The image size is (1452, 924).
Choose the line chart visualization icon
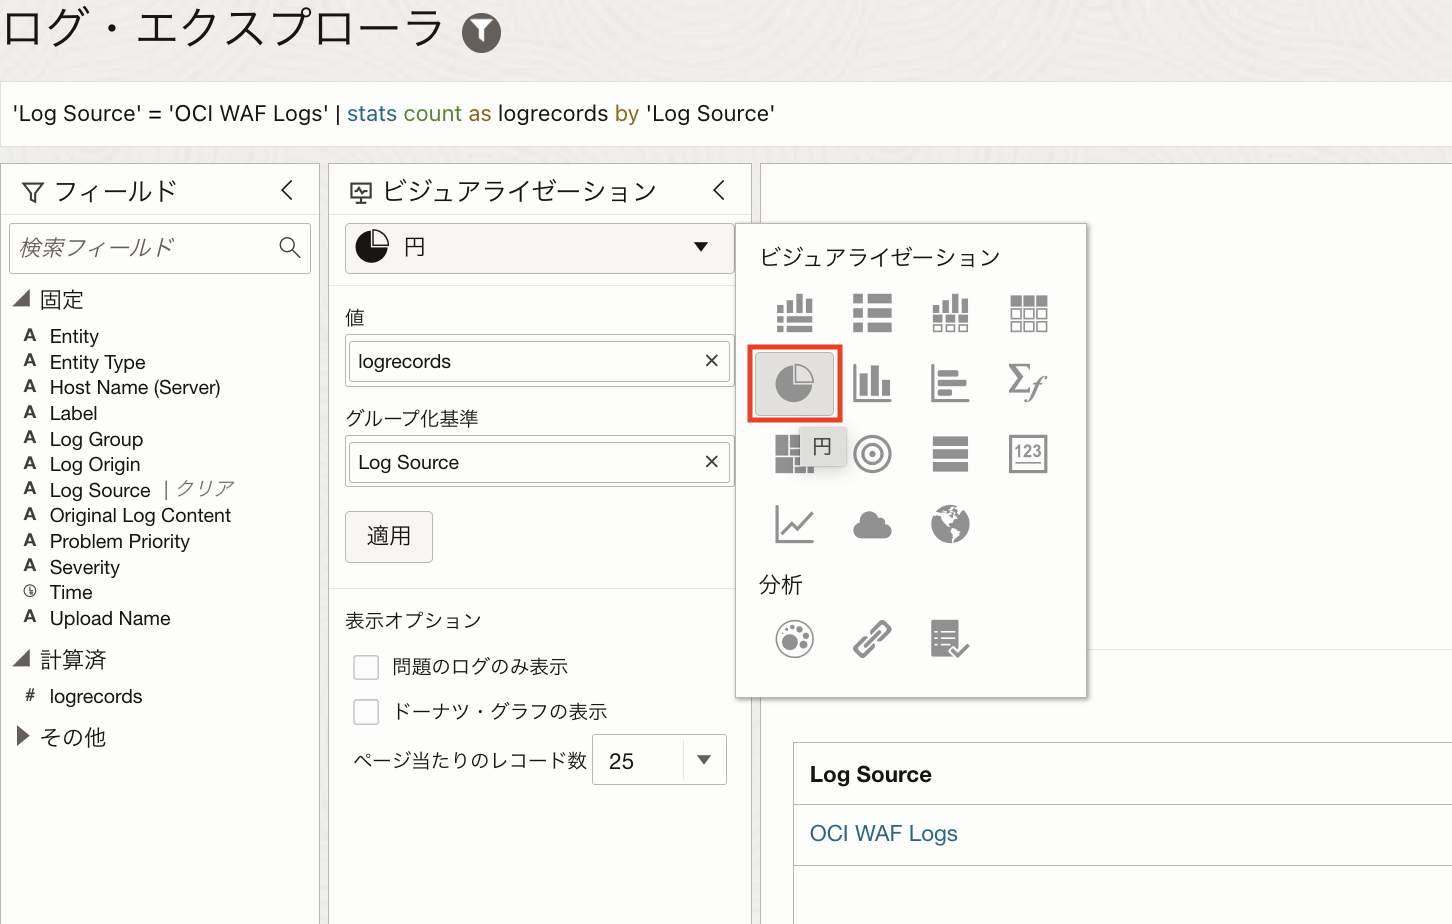[794, 525]
